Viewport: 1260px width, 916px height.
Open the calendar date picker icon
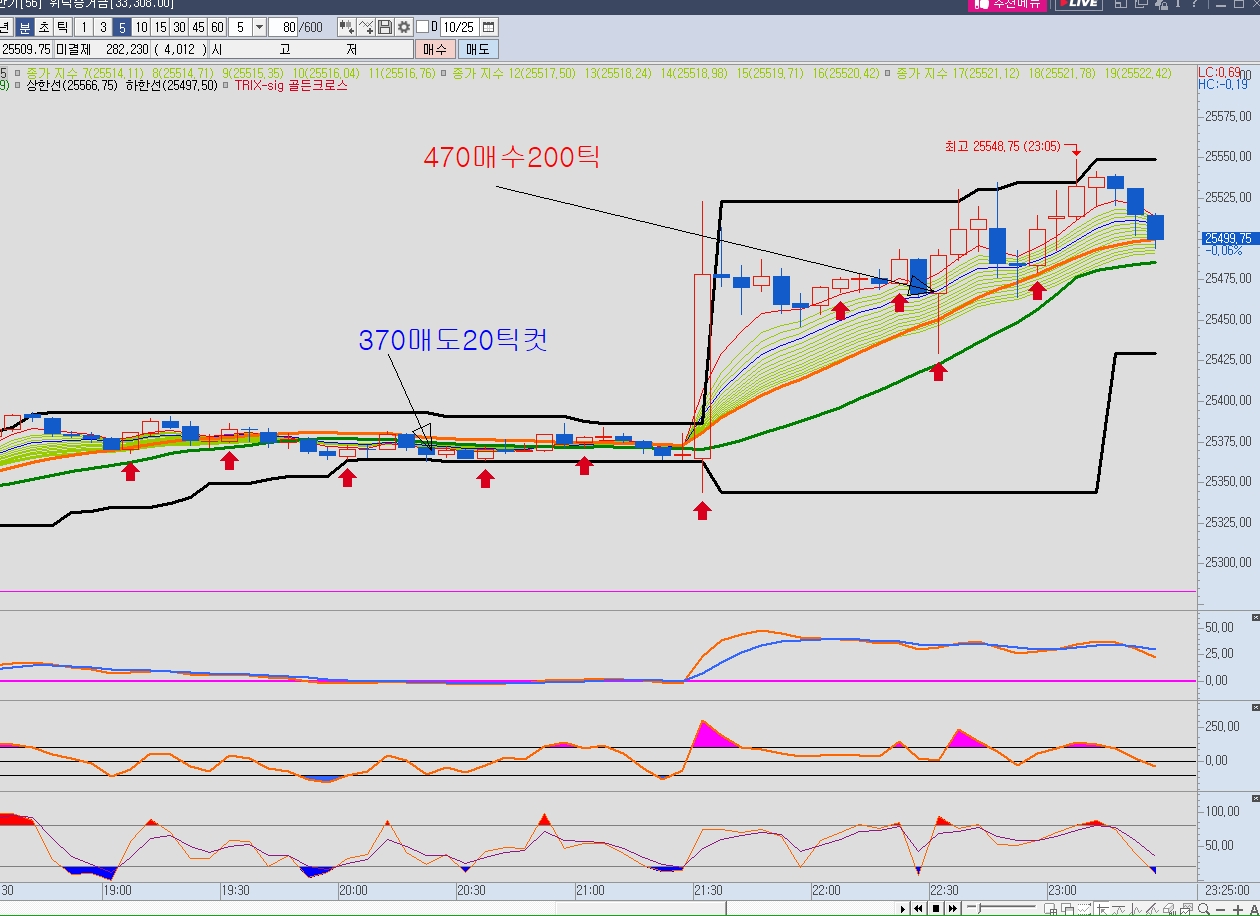click(491, 27)
